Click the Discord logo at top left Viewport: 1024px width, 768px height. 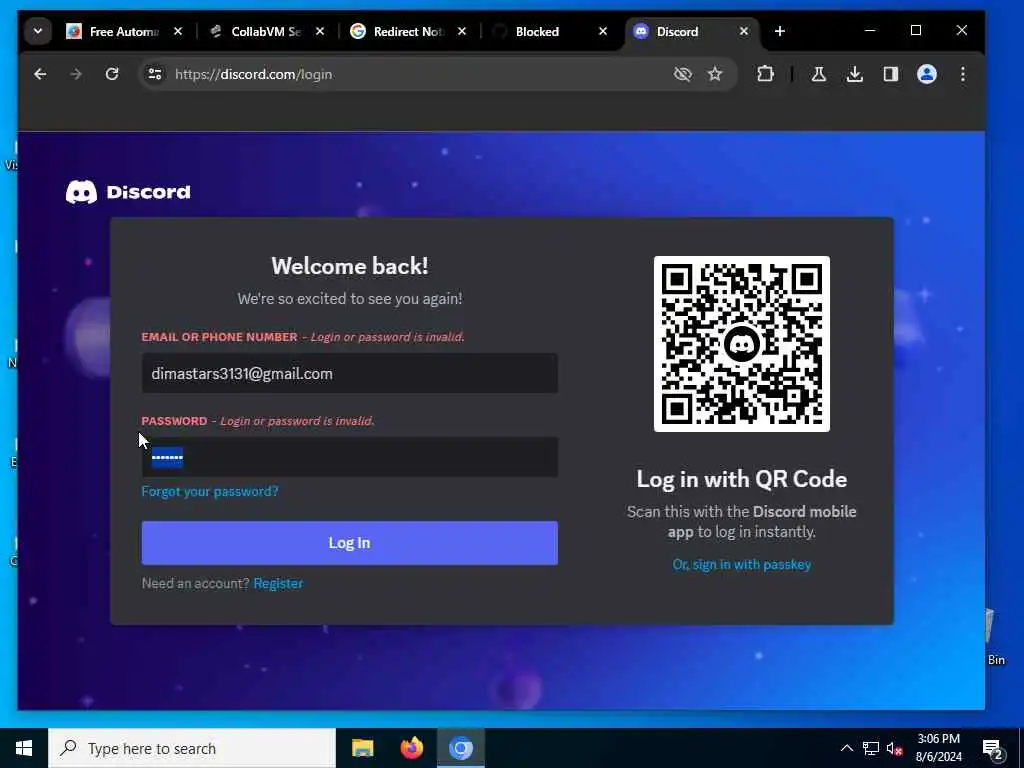[x=128, y=192]
